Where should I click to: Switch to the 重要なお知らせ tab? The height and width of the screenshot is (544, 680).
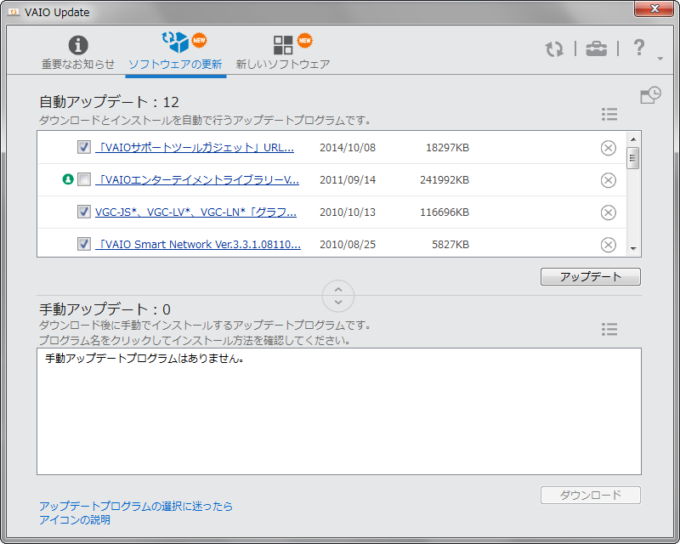click(x=78, y=53)
